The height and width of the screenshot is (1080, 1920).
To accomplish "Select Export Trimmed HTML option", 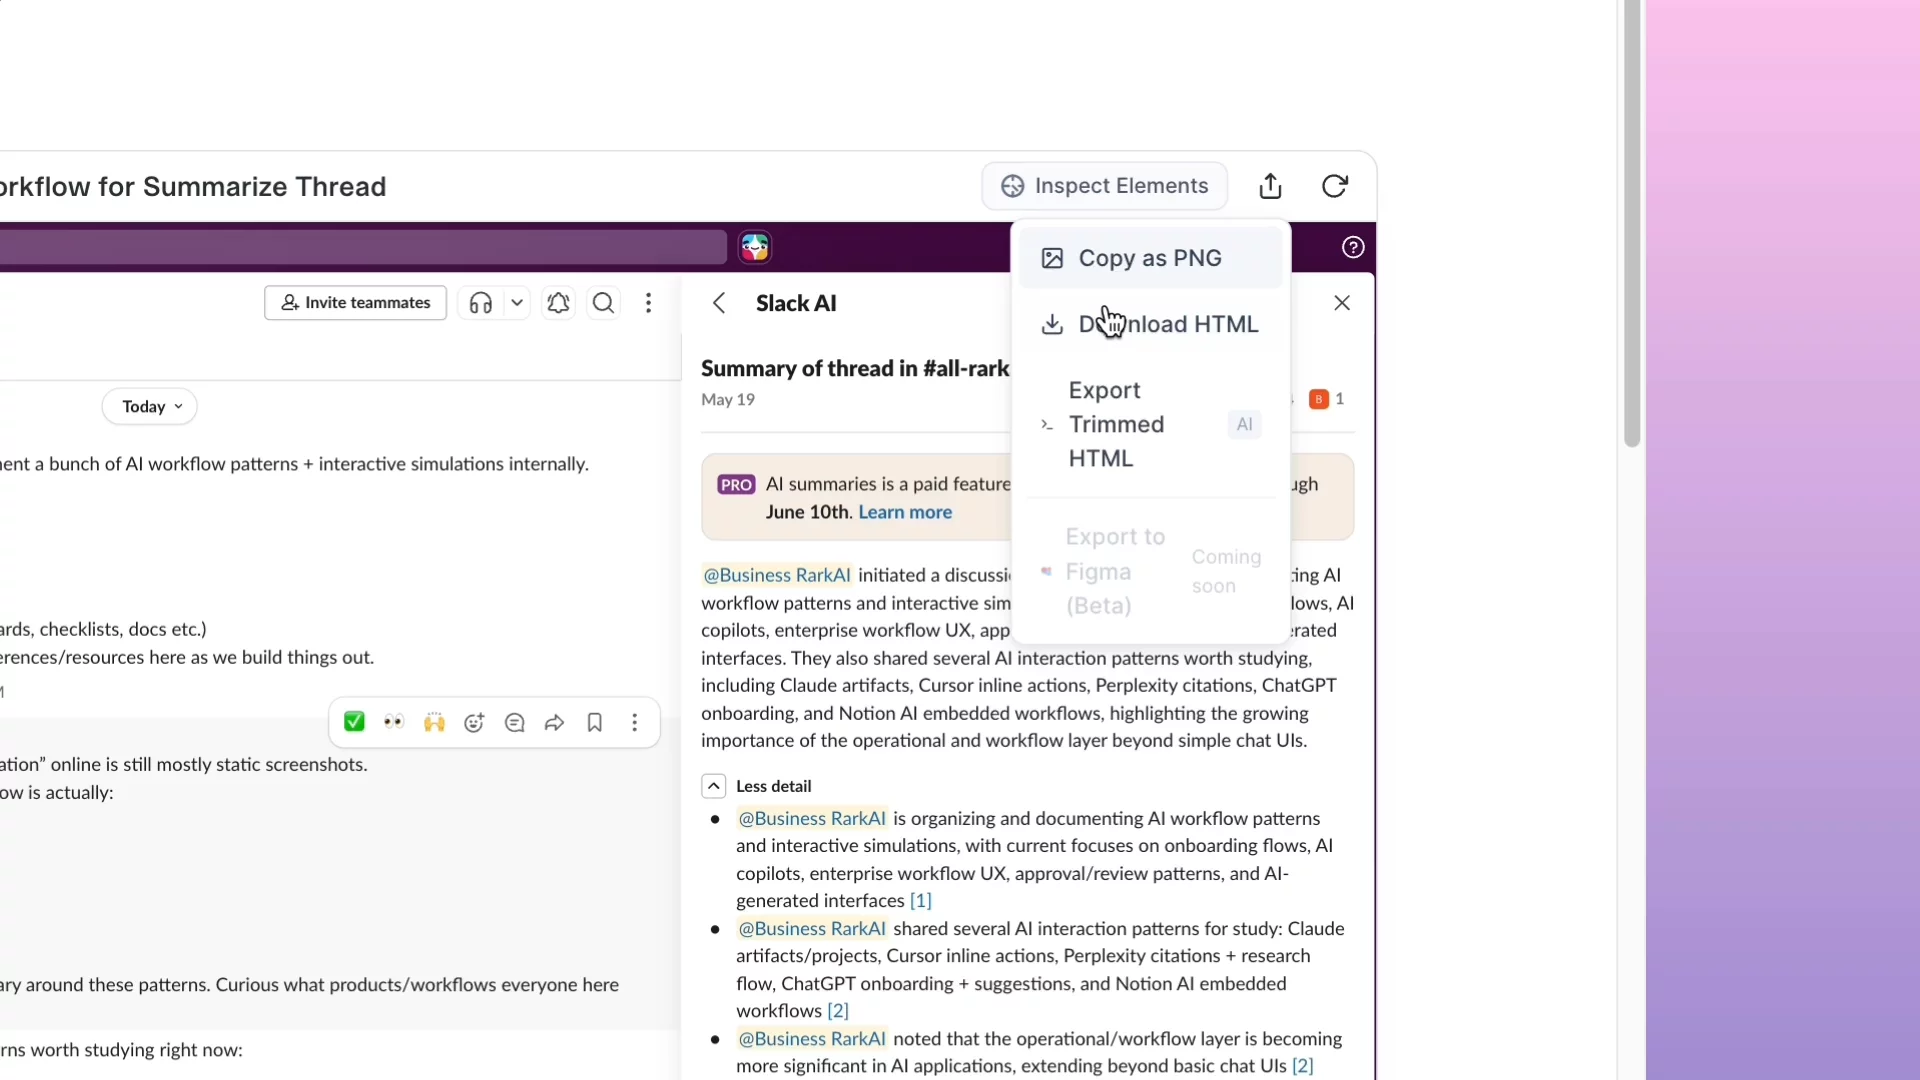I will pos(1150,424).
